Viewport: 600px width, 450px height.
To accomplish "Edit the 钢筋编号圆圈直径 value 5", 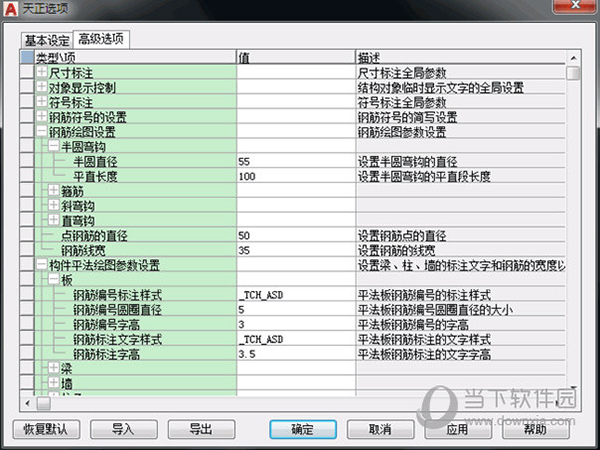I will coord(296,310).
